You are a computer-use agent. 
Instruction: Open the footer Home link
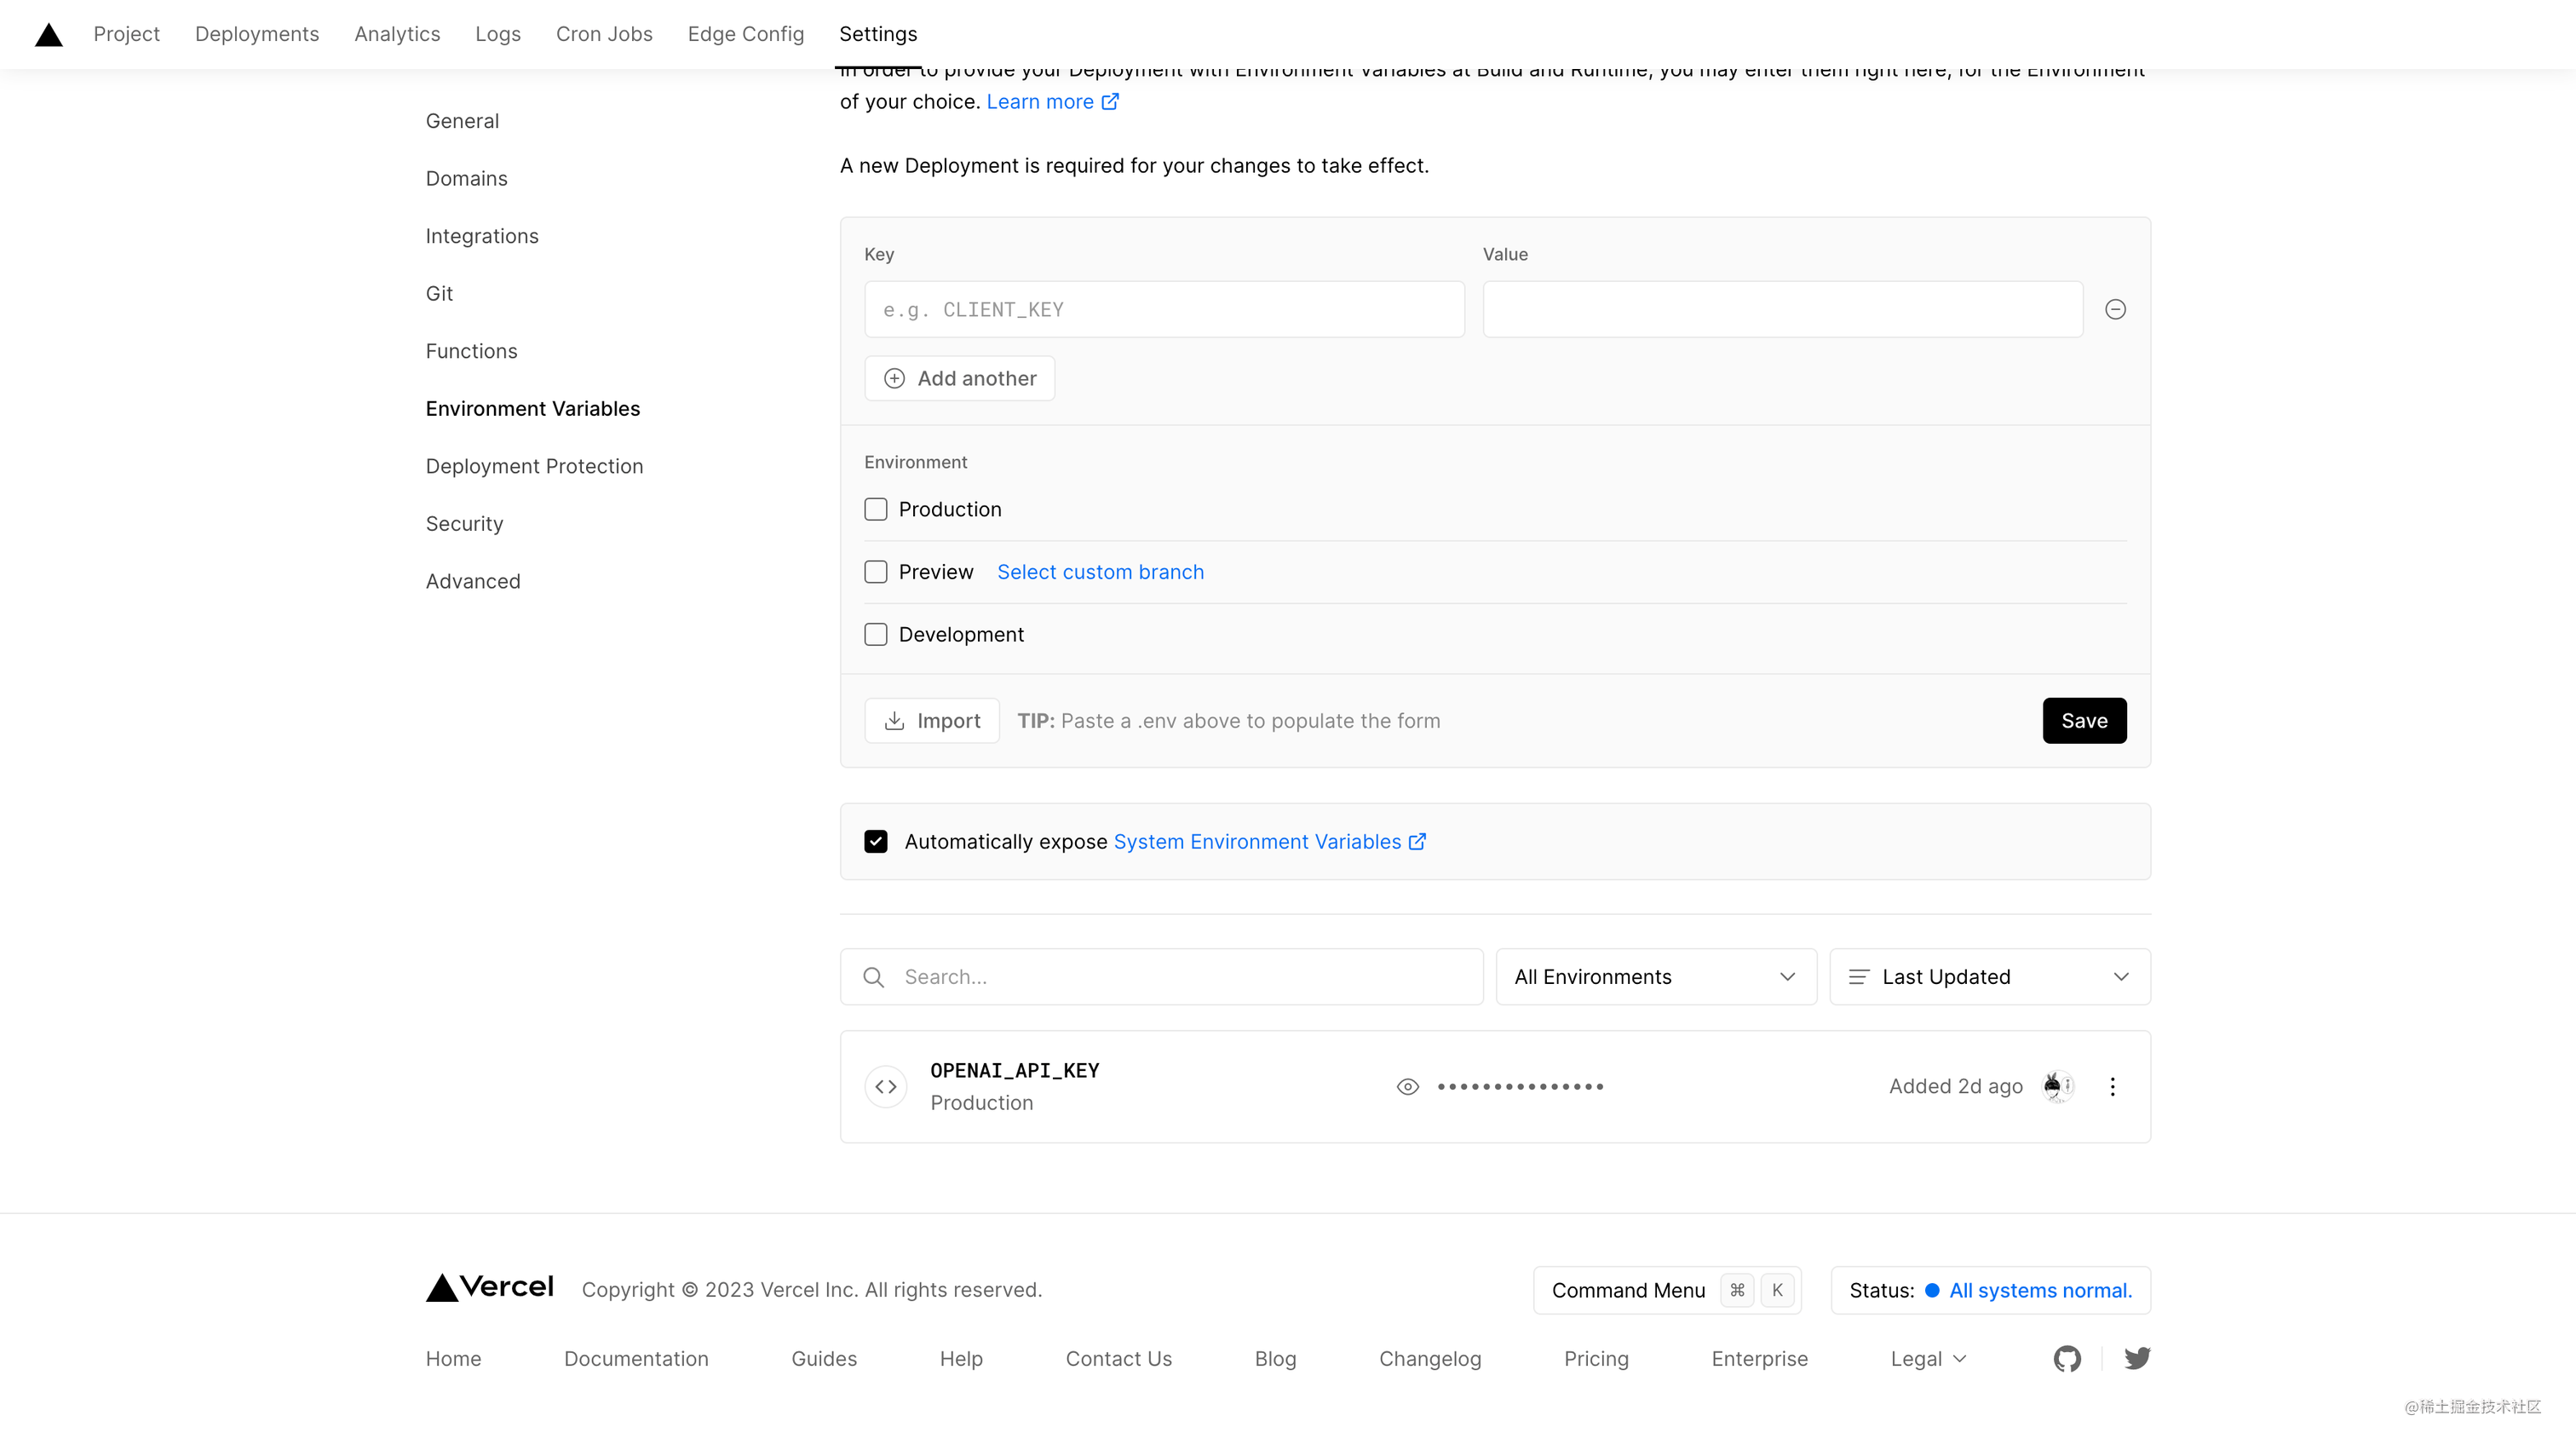(453, 1358)
